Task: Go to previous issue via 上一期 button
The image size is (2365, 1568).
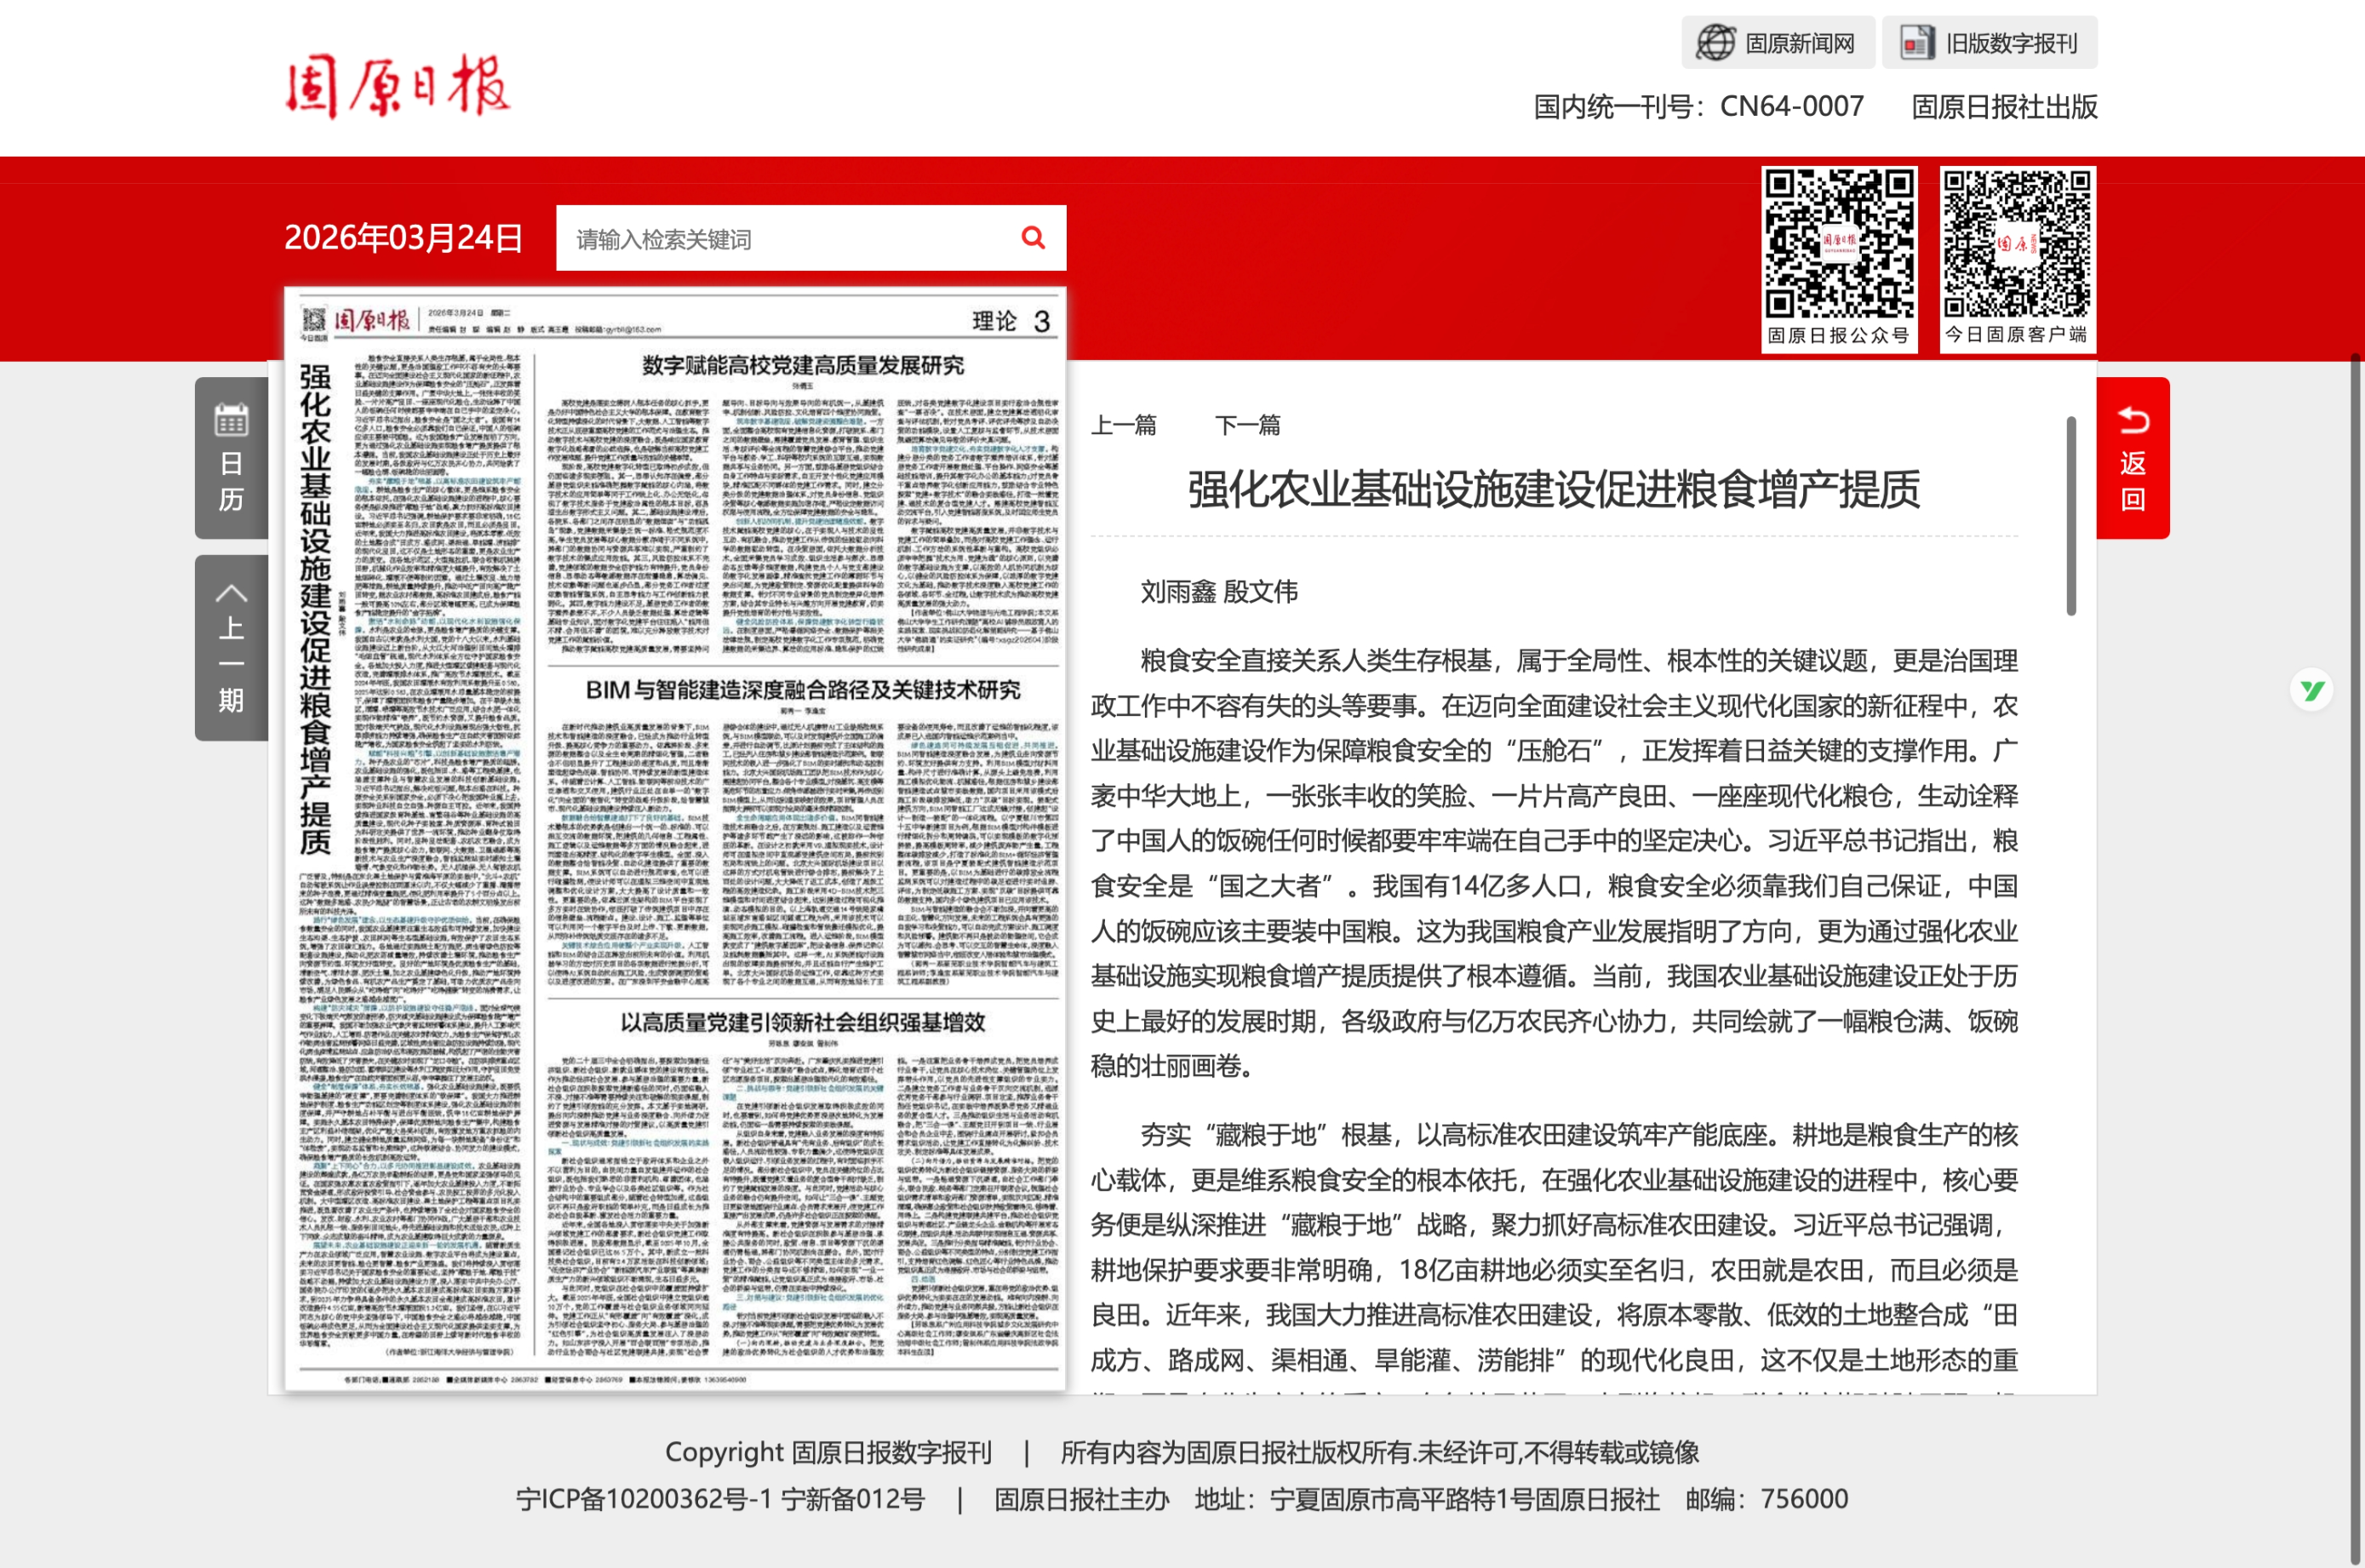Action: 231,648
